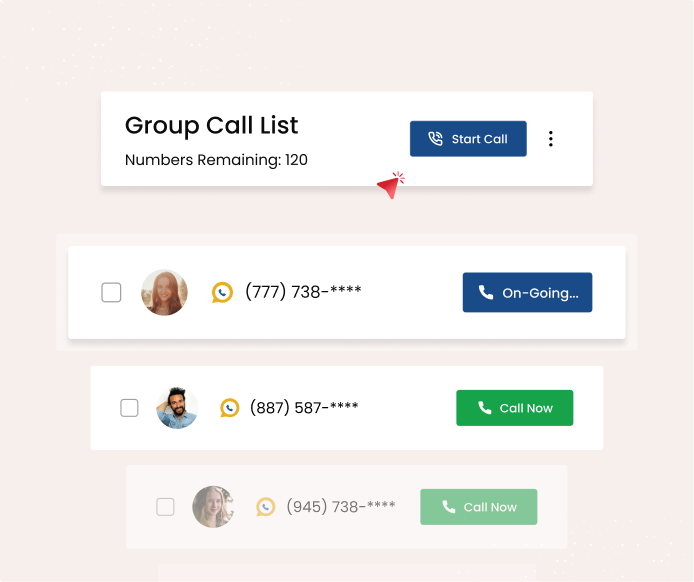Click the handset icon in green Call Now
This screenshot has height=582, width=694.
484,408
